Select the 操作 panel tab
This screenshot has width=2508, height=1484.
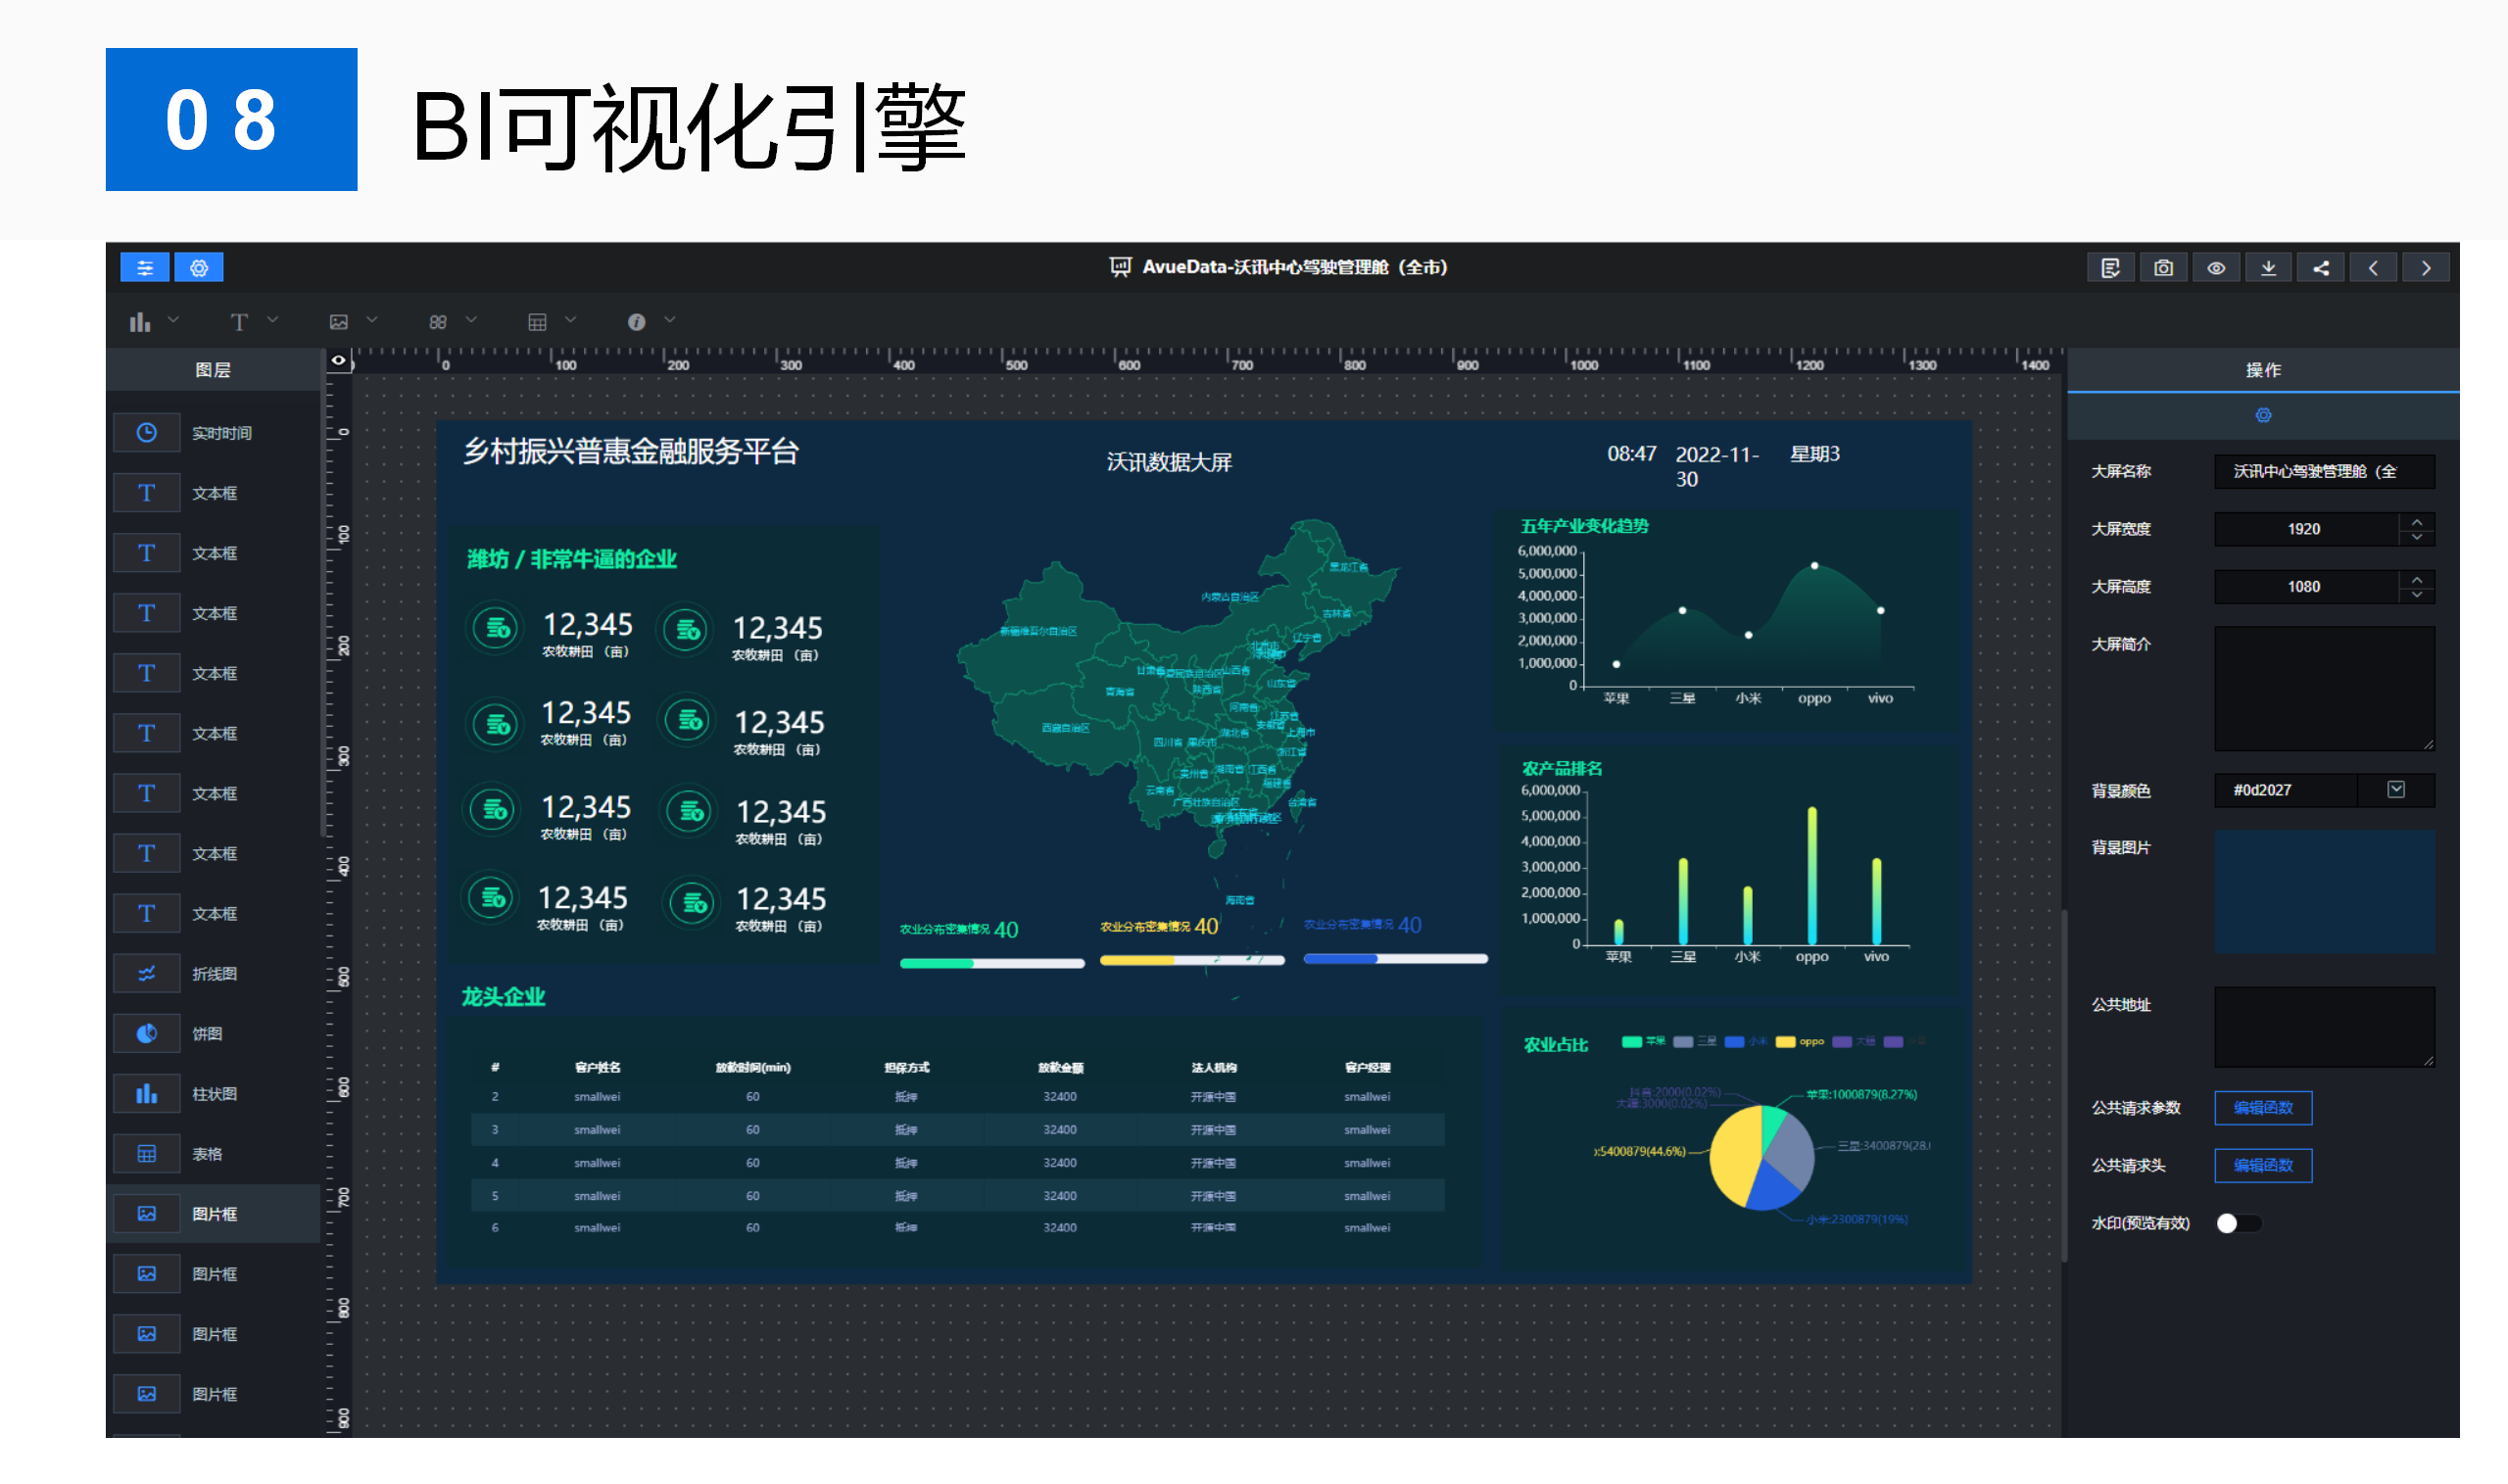2263,370
